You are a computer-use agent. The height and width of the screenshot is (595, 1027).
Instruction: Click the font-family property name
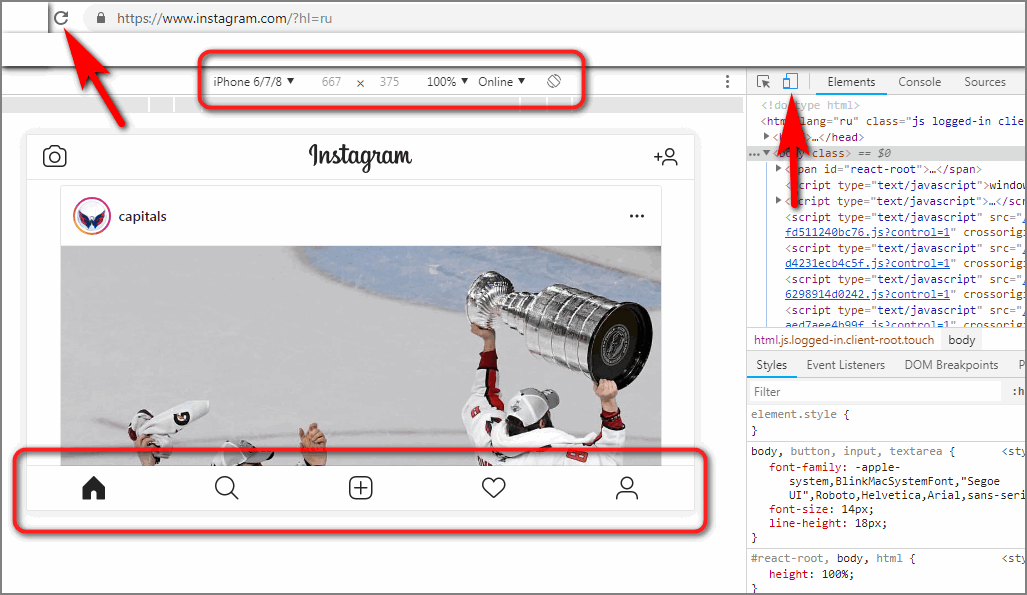[804, 467]
